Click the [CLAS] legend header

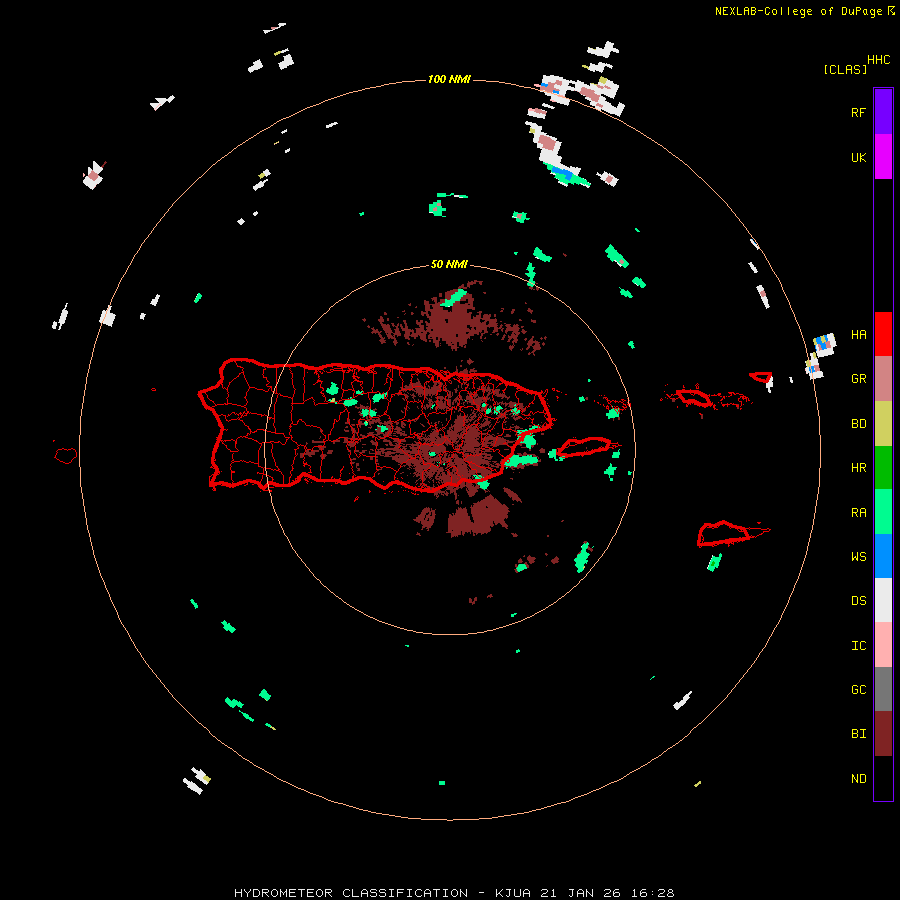pos(845,69)
